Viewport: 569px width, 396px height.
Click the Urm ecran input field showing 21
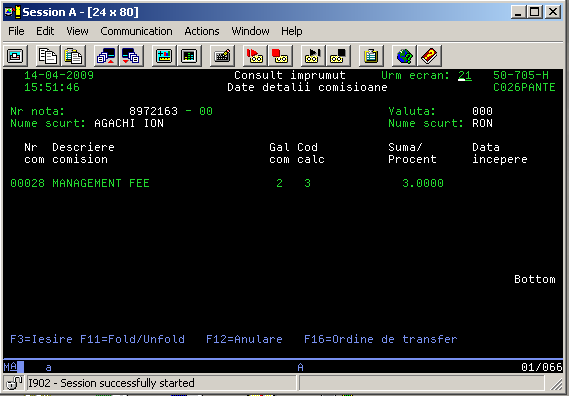tap(465, 75)
